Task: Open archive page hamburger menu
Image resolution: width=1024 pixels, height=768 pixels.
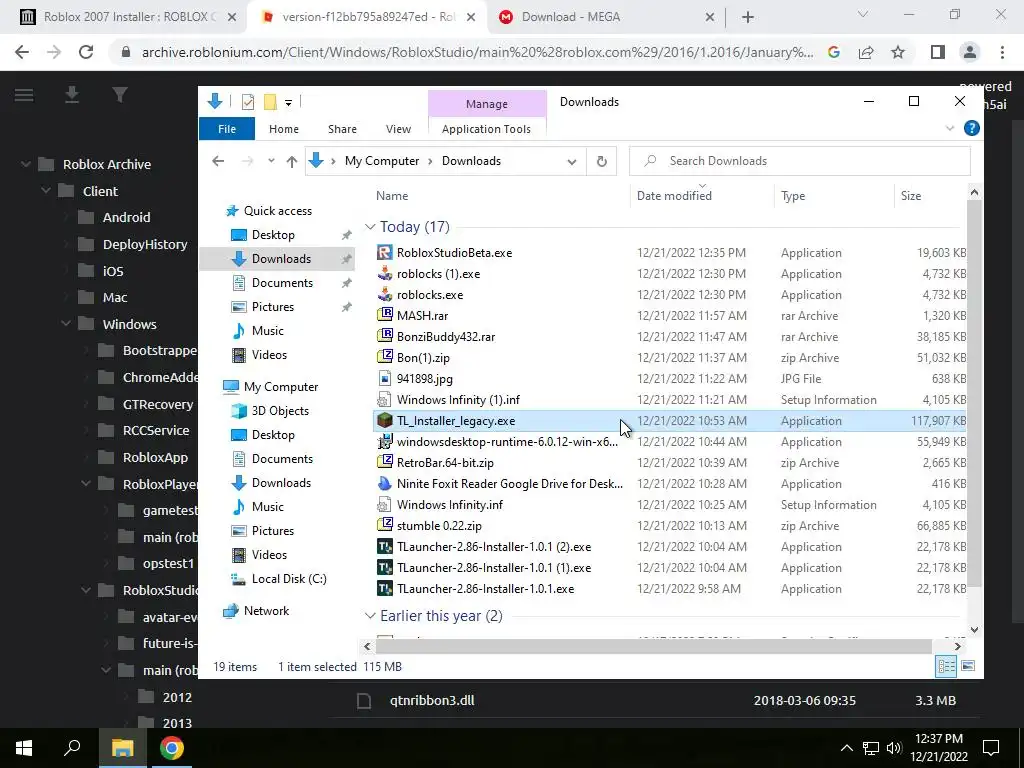Action: pos(24,95)
